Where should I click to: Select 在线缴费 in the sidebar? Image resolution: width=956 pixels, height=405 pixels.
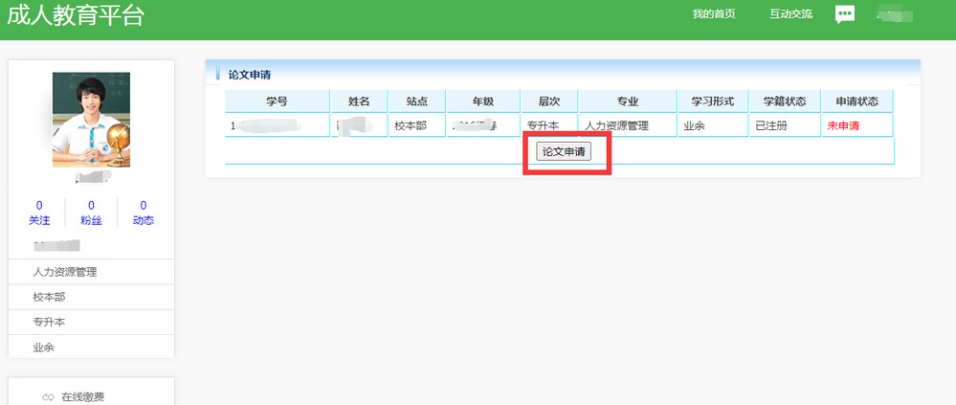pyautogui.click(x=82, y=397)
